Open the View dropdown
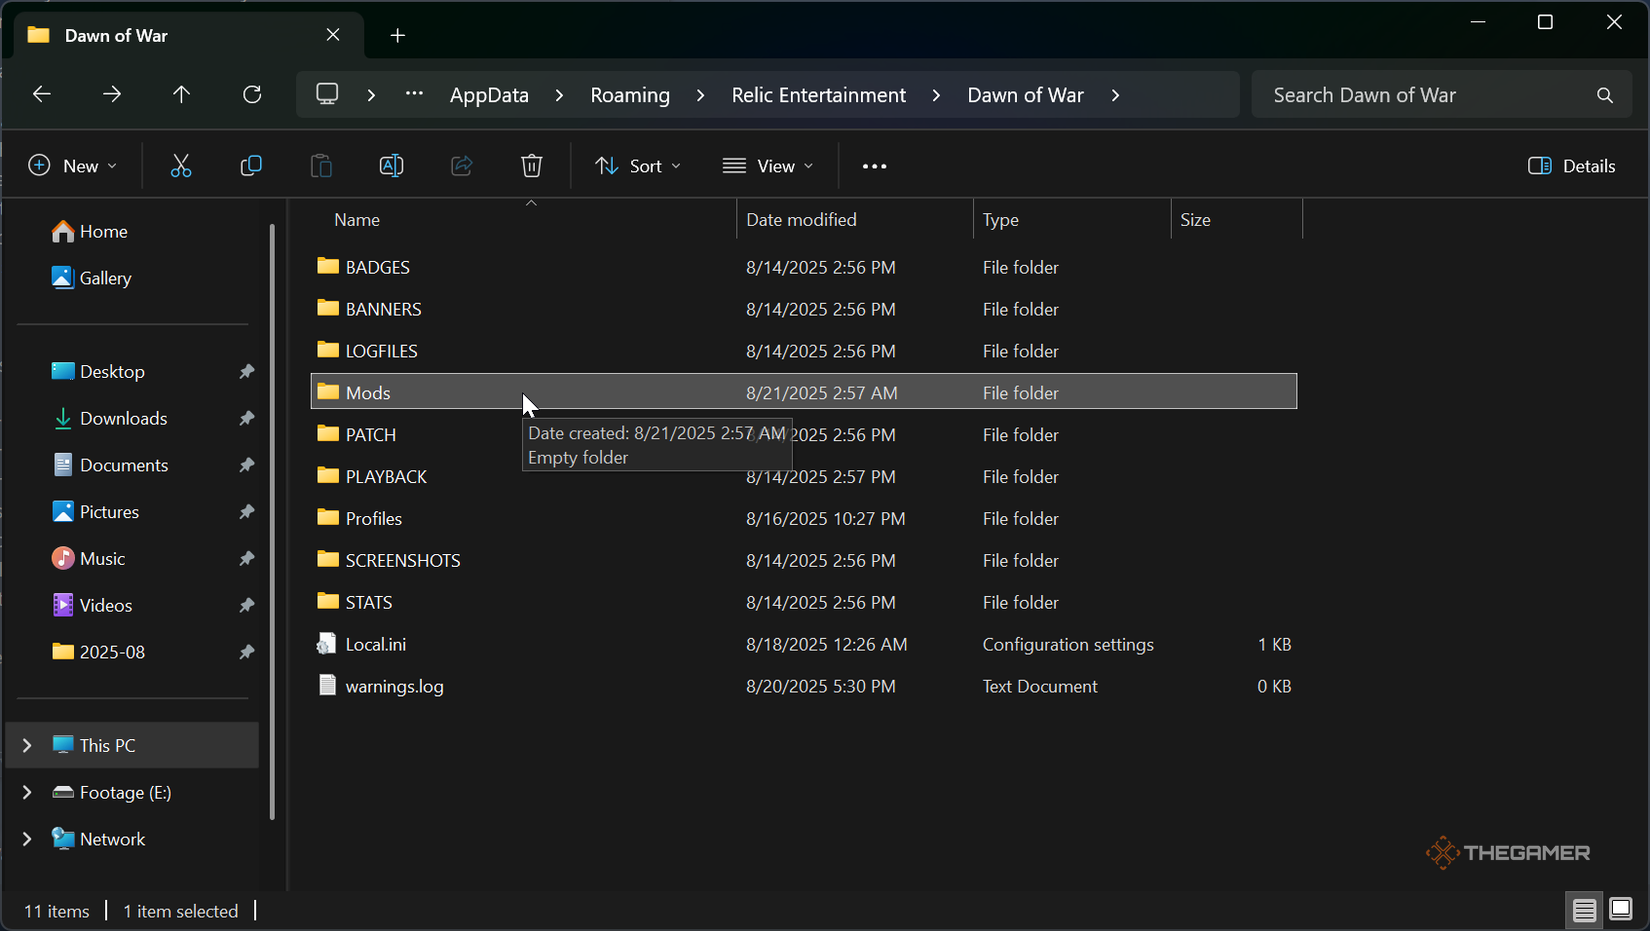 point(767,165)
